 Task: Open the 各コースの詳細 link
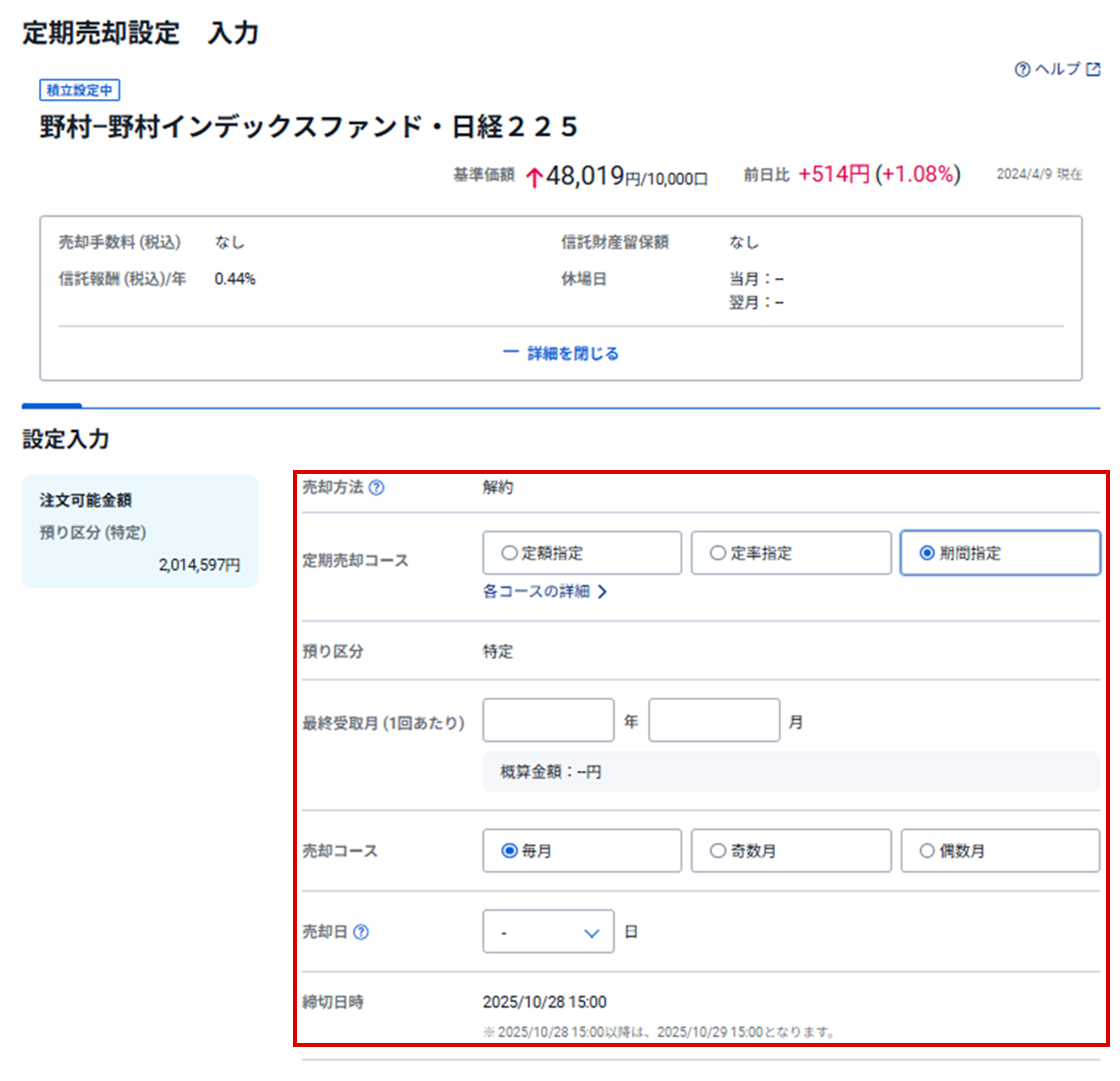(536, 591)
